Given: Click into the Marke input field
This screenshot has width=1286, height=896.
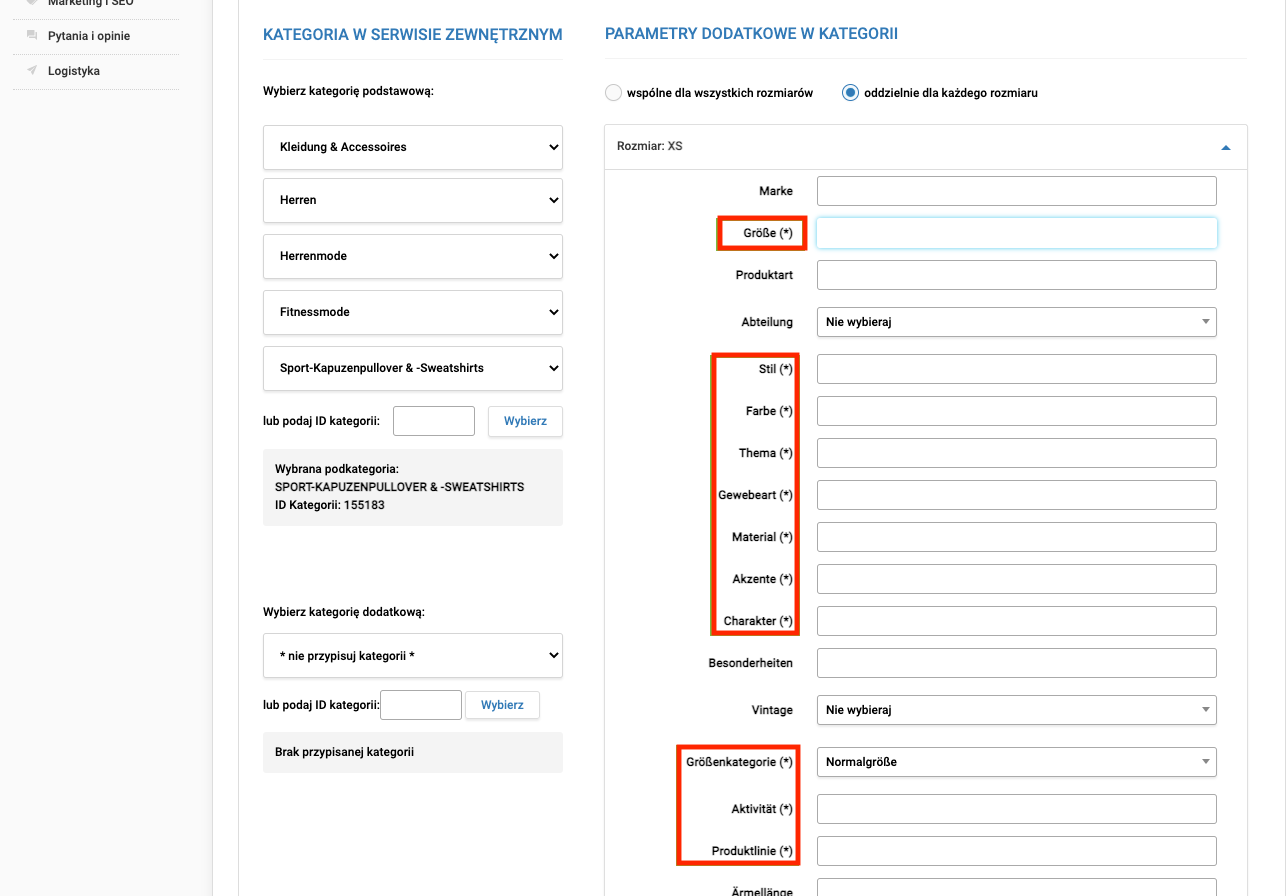Looking at the screenshot, I should click(1017, 191).
